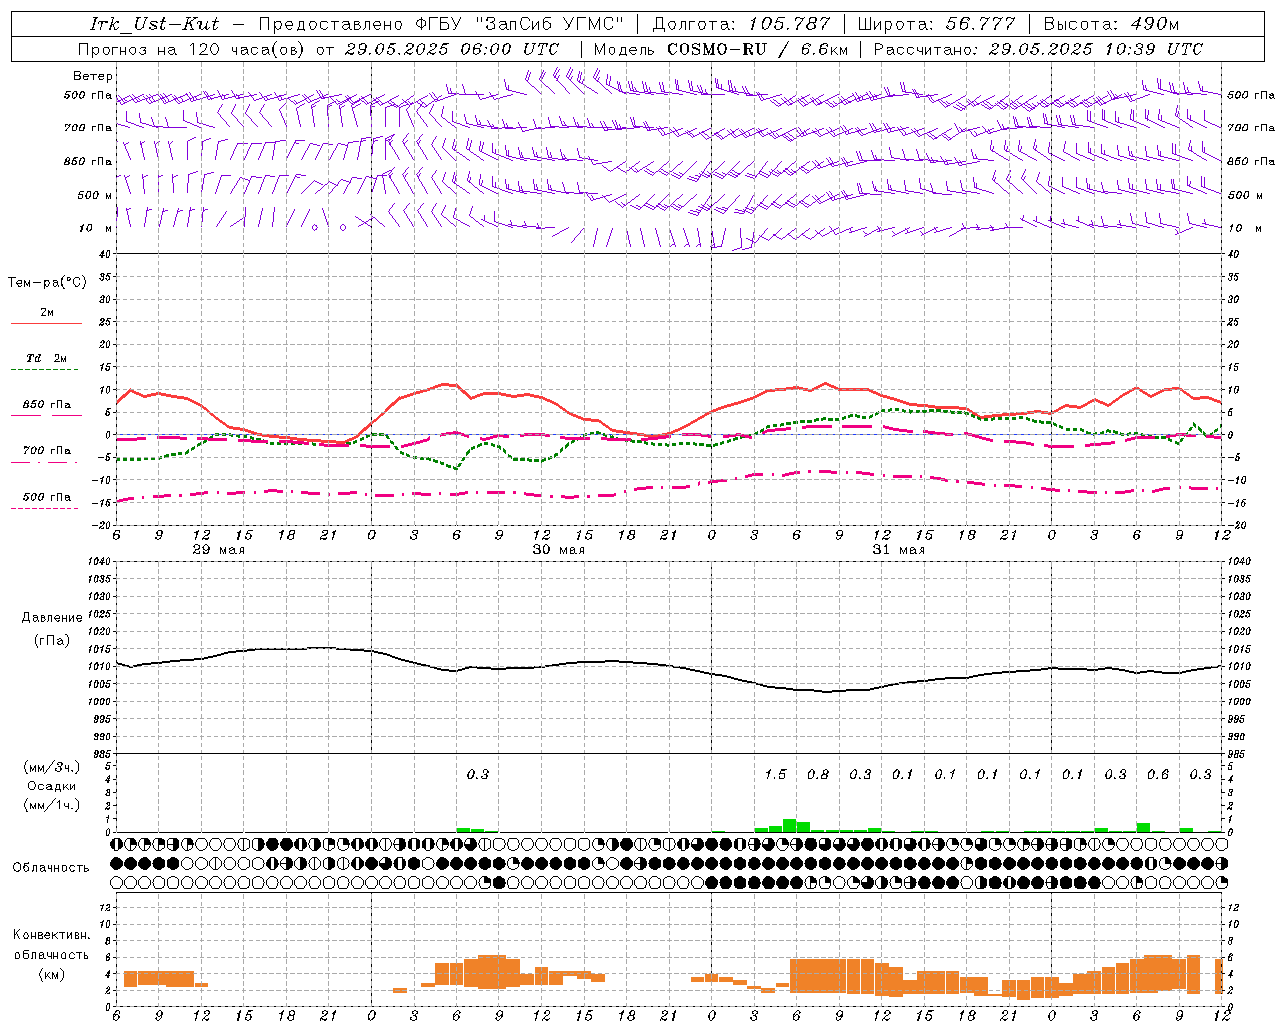The width and height of the screenshot is (1280, 1024).
Task: Select the 31 мая date label
Action: [x=899, y=550]
